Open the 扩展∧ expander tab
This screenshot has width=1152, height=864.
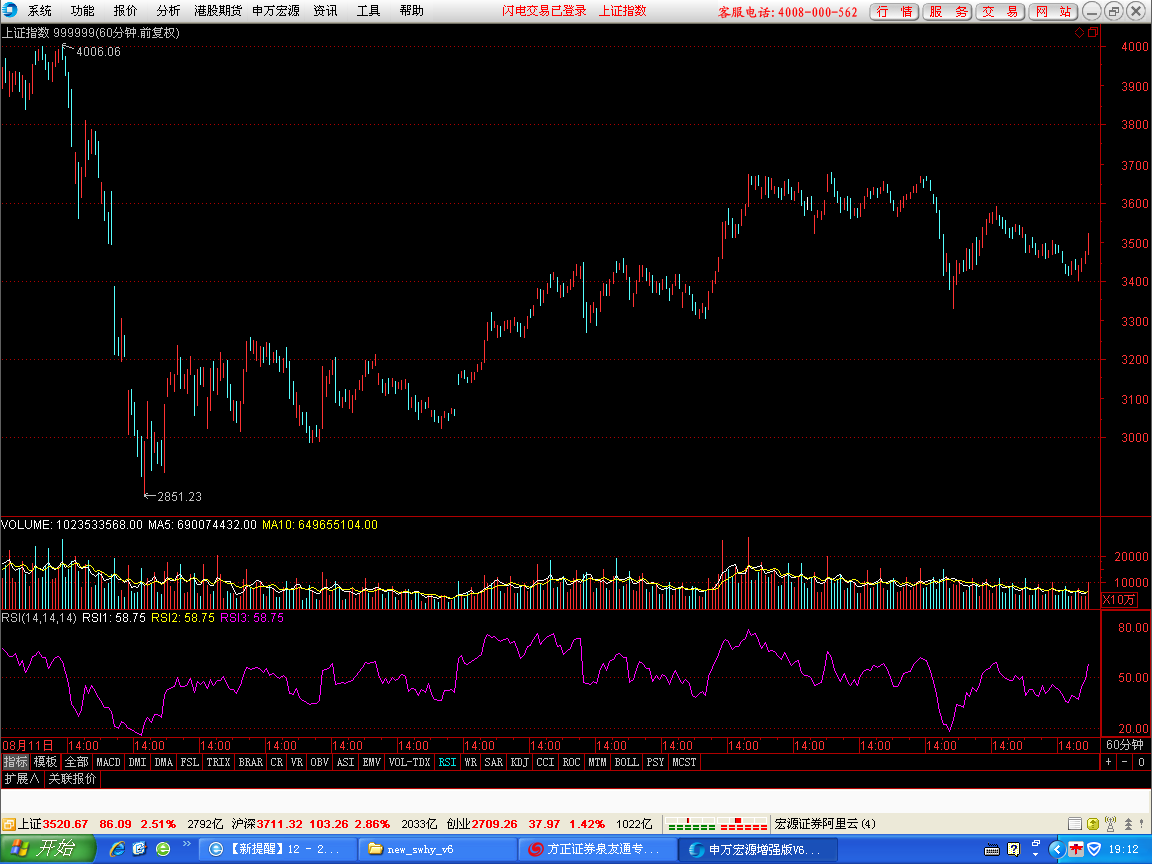22,779
